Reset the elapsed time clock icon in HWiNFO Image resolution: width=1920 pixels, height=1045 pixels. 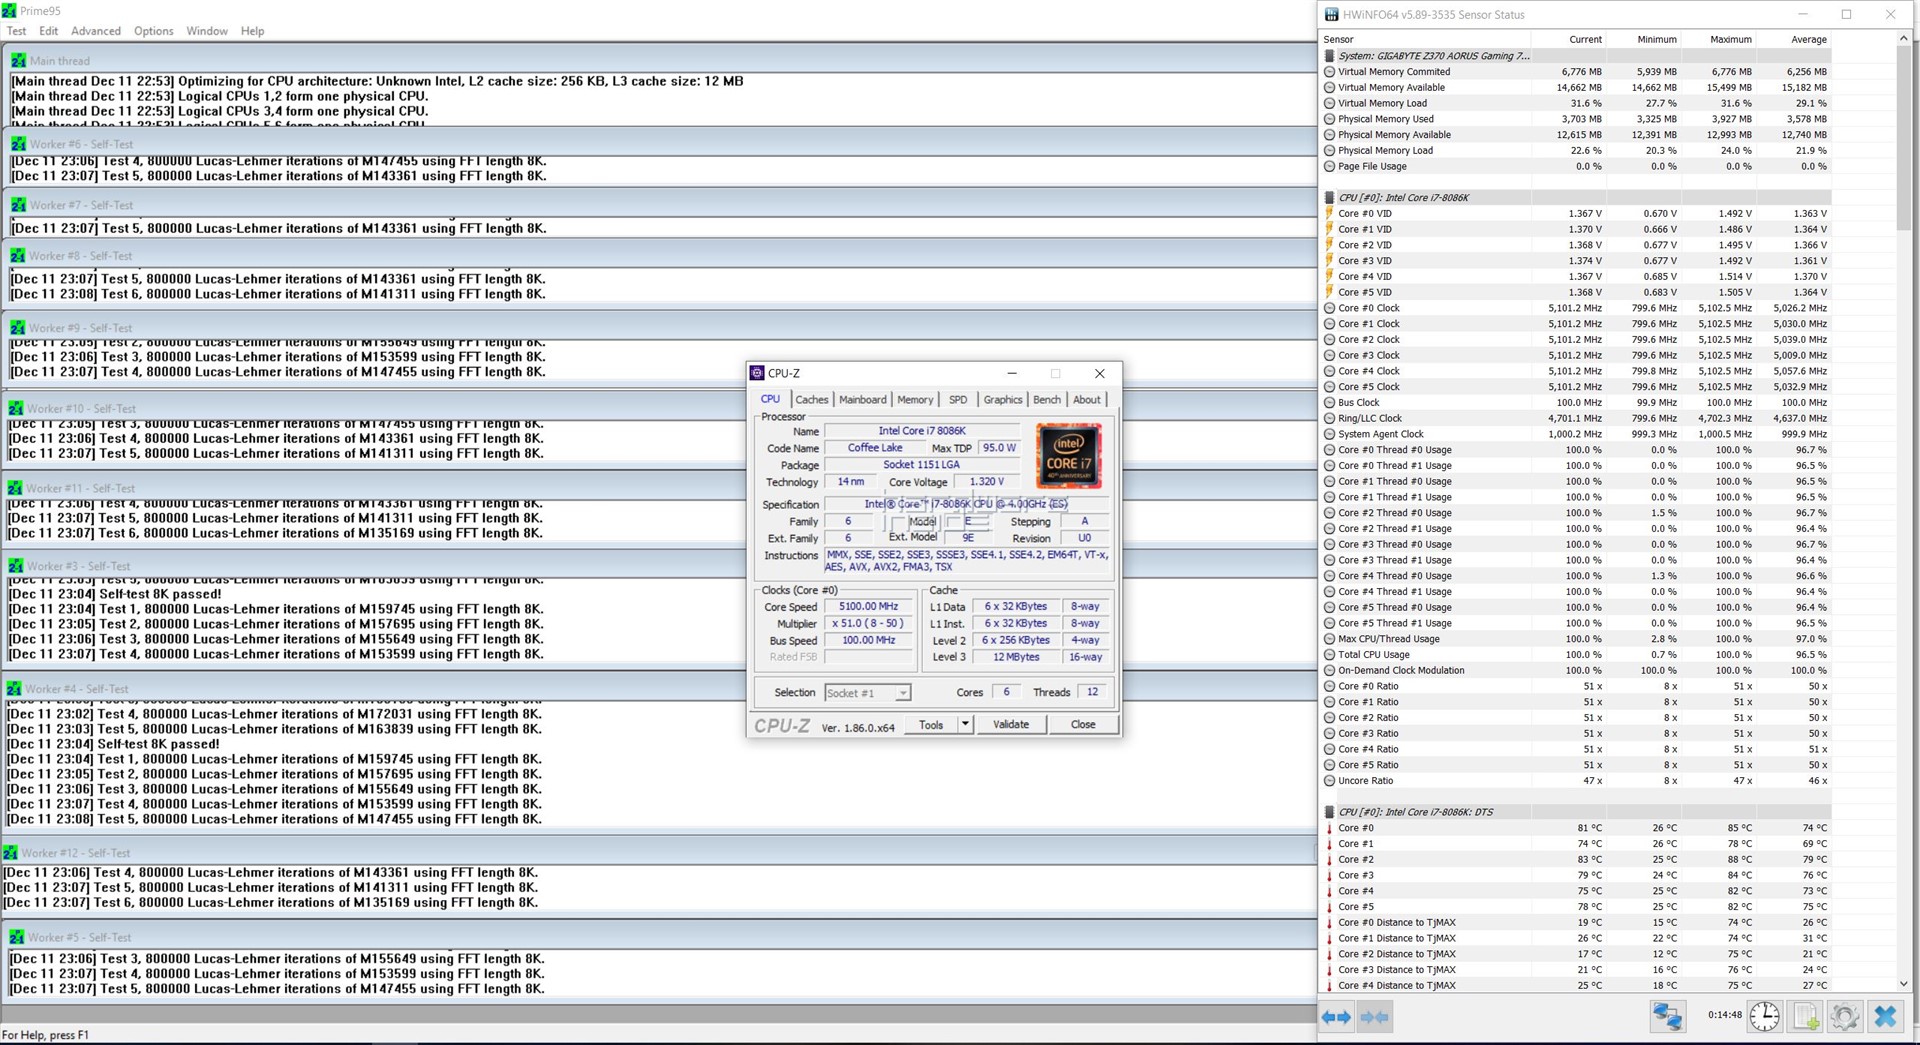click(x=1765, y=1016)
